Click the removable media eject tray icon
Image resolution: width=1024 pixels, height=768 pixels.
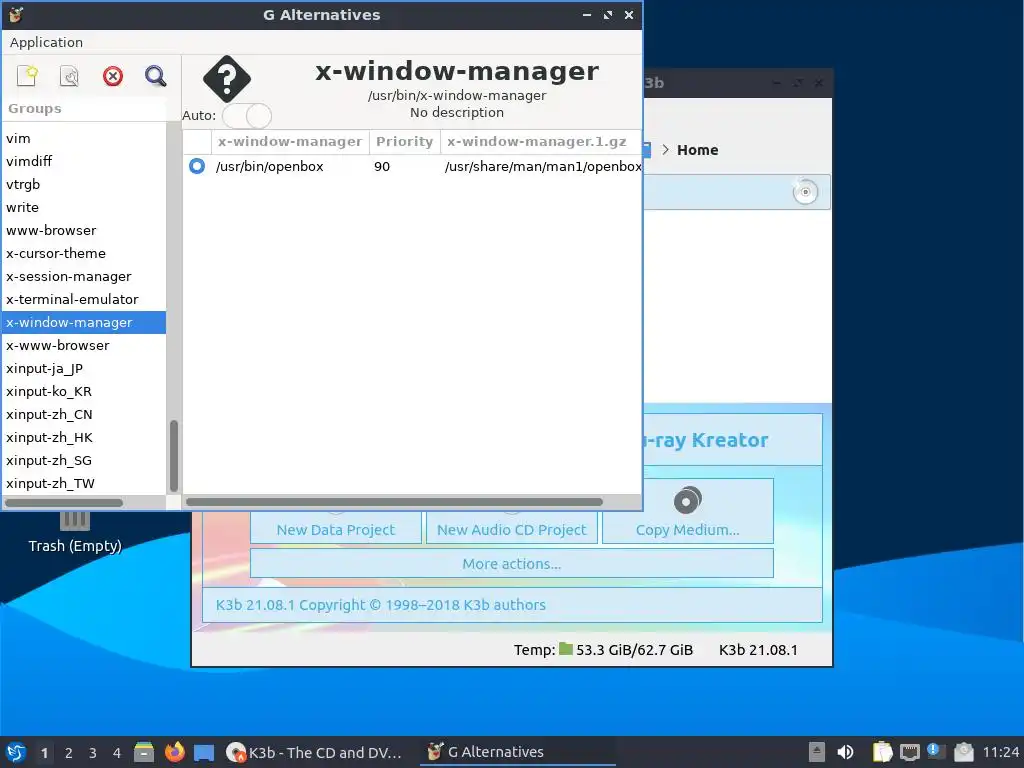coord(816,752)
